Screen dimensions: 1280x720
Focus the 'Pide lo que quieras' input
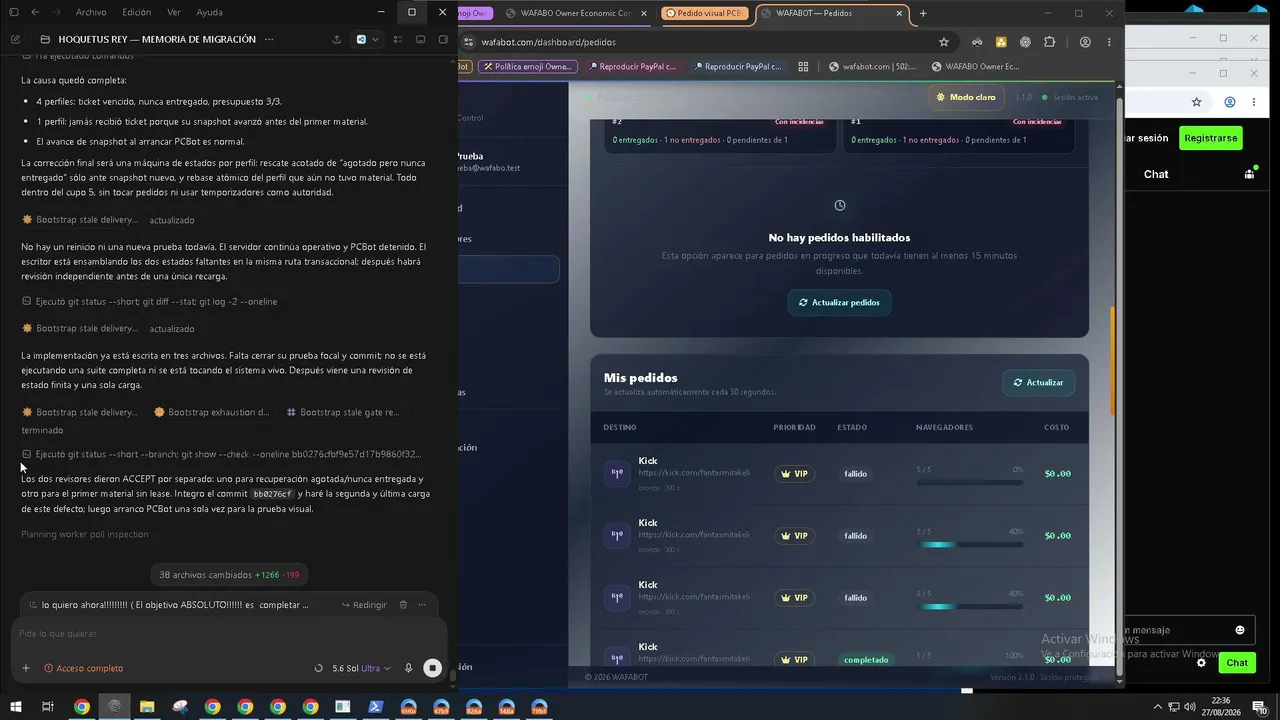pyautogui.click(x=228, y=634)
